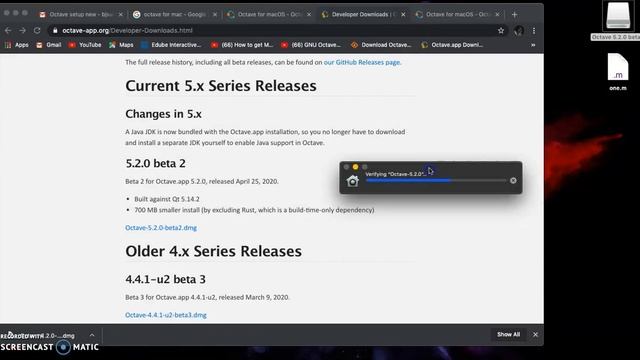The image size is (640, 360).
Task: Click Current 5.x Series Releases heading
Action: click(221, 86)
